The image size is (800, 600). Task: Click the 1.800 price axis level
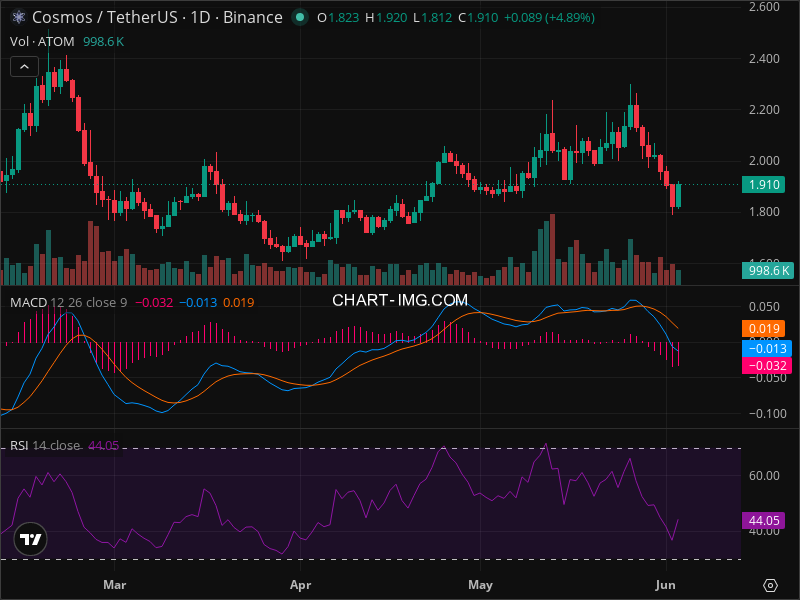764,211
